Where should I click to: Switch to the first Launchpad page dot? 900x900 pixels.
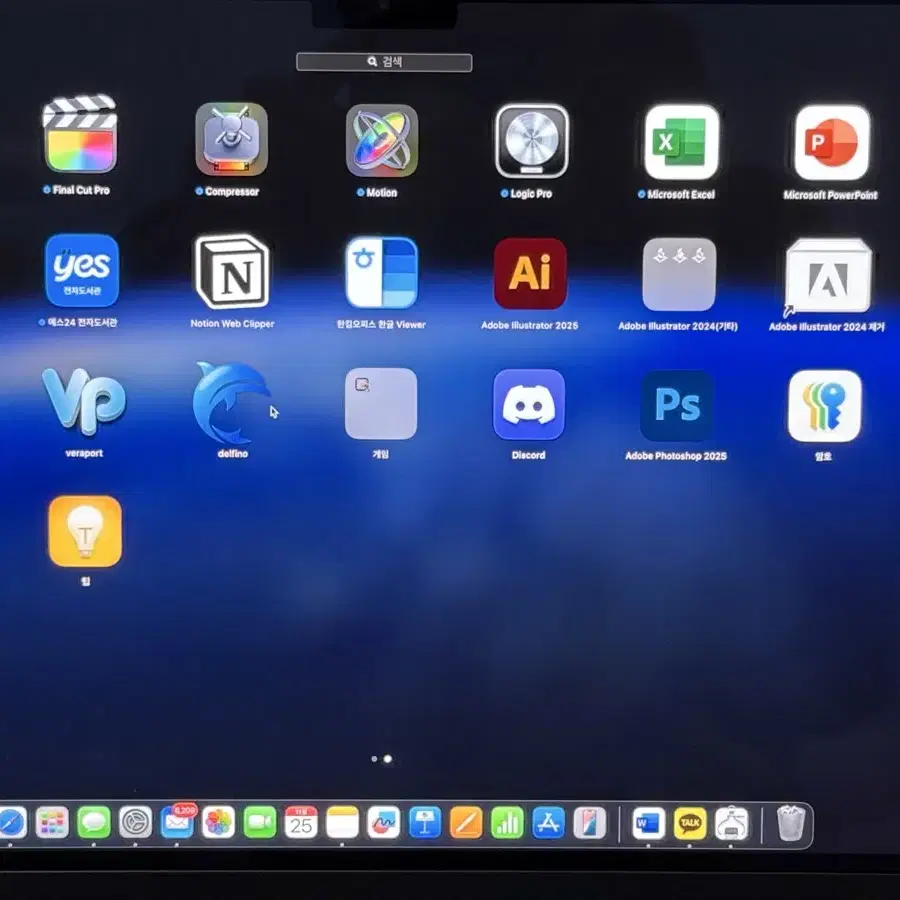click(374, 759)
